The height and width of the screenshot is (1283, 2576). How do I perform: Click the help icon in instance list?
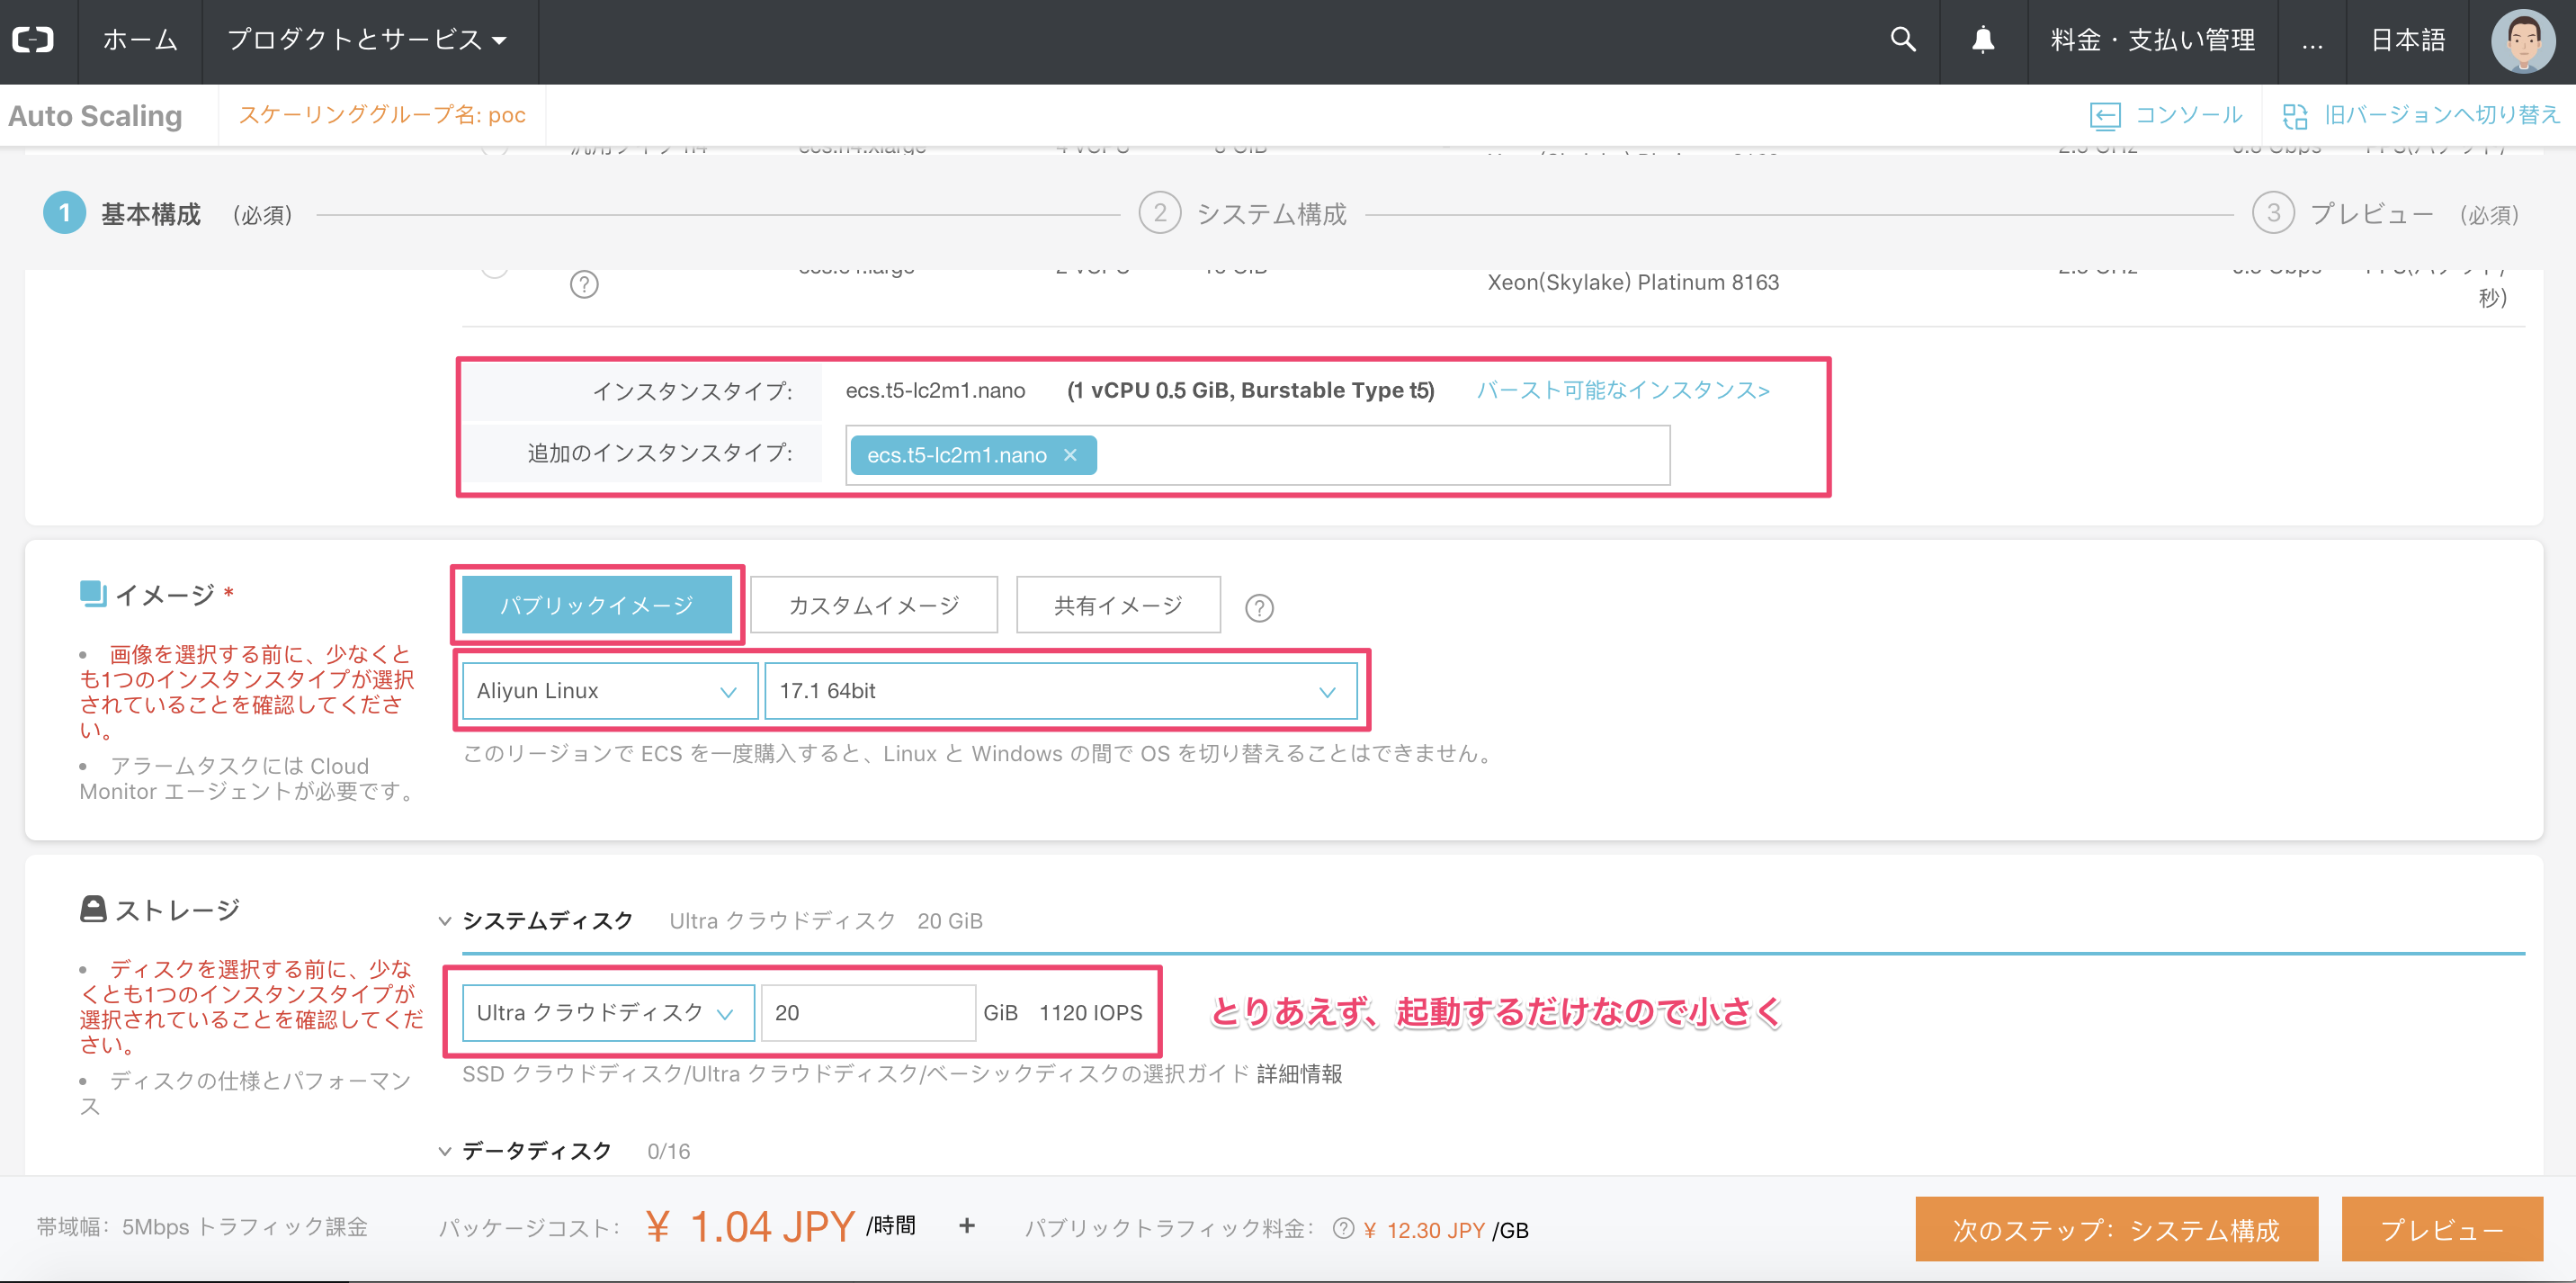point(584,285)
